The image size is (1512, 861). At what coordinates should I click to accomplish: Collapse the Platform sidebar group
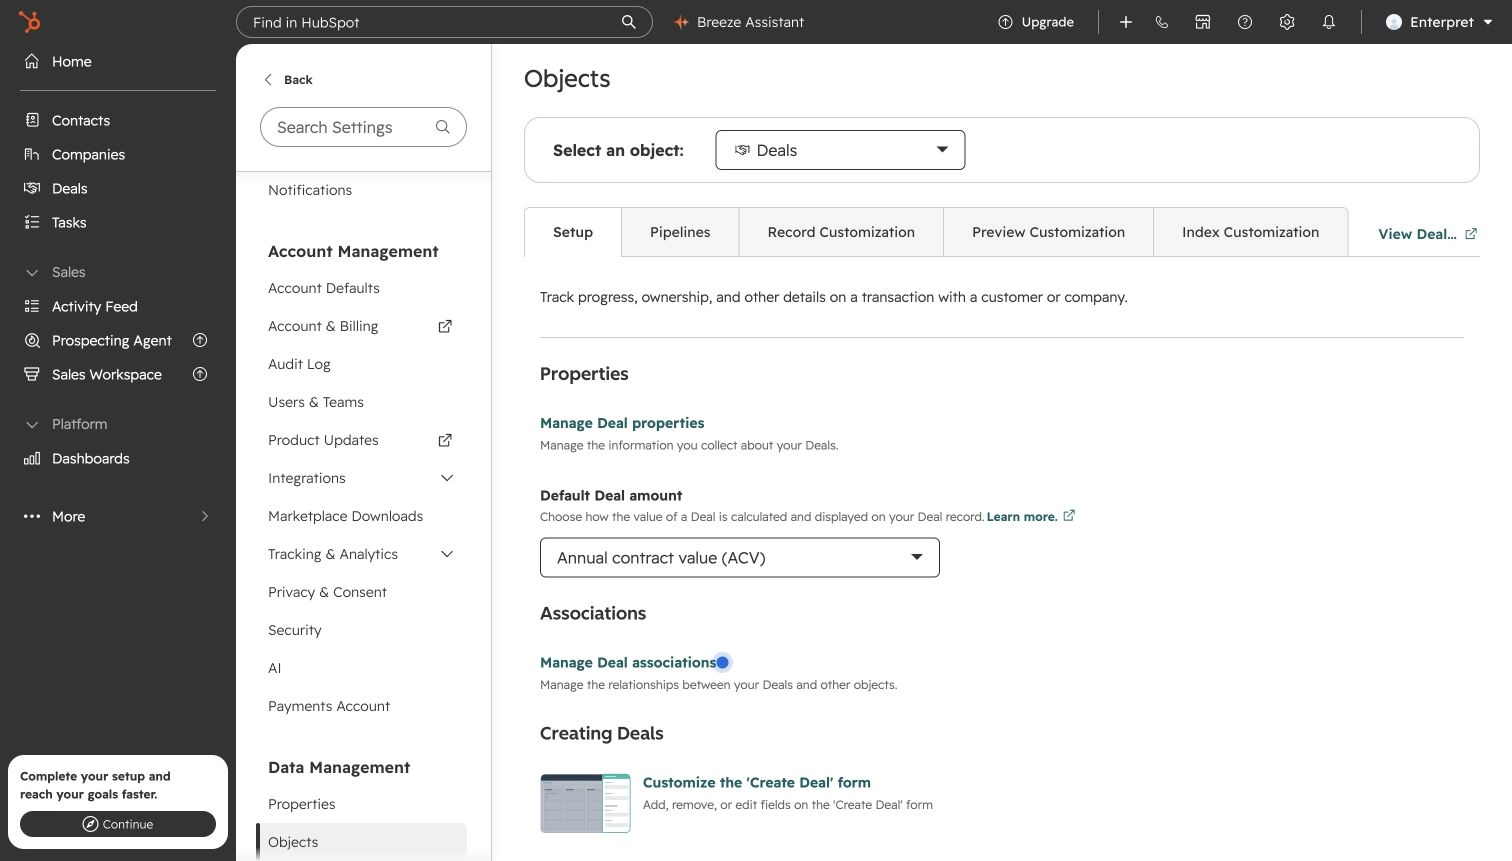click(66, 424)
